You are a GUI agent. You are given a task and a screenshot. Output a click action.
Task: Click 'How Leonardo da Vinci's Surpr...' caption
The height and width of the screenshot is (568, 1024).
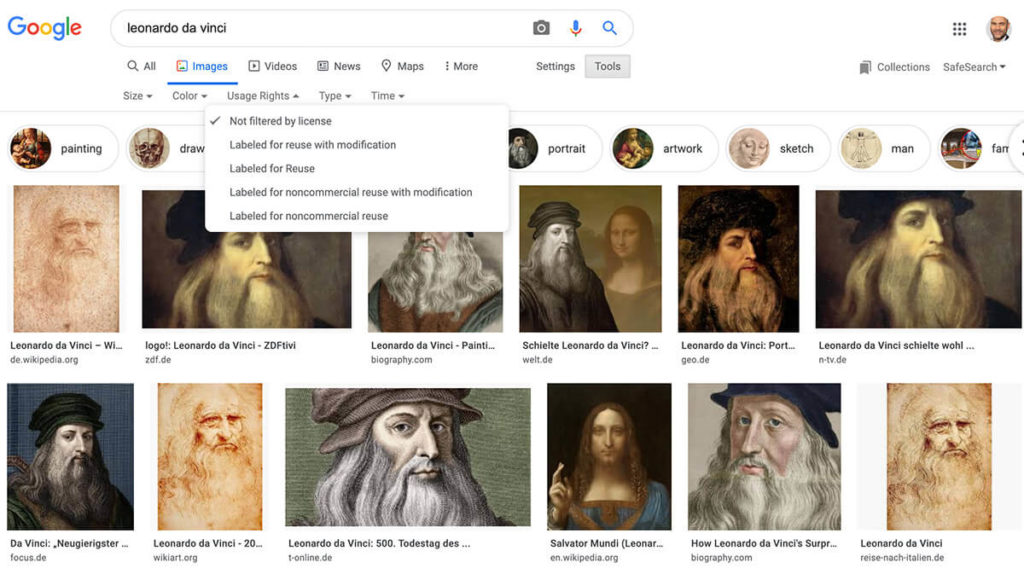coord(764,543)
